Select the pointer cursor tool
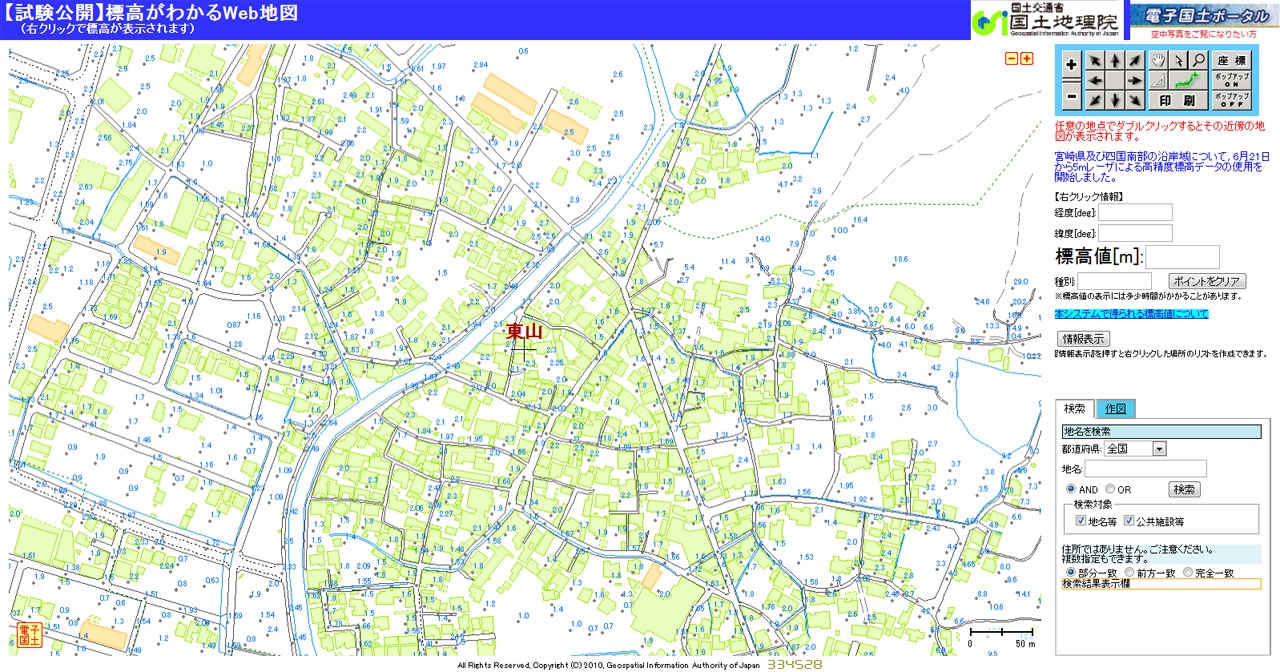The width and height of the screenshot is (1280, 672). (1177, 61)
